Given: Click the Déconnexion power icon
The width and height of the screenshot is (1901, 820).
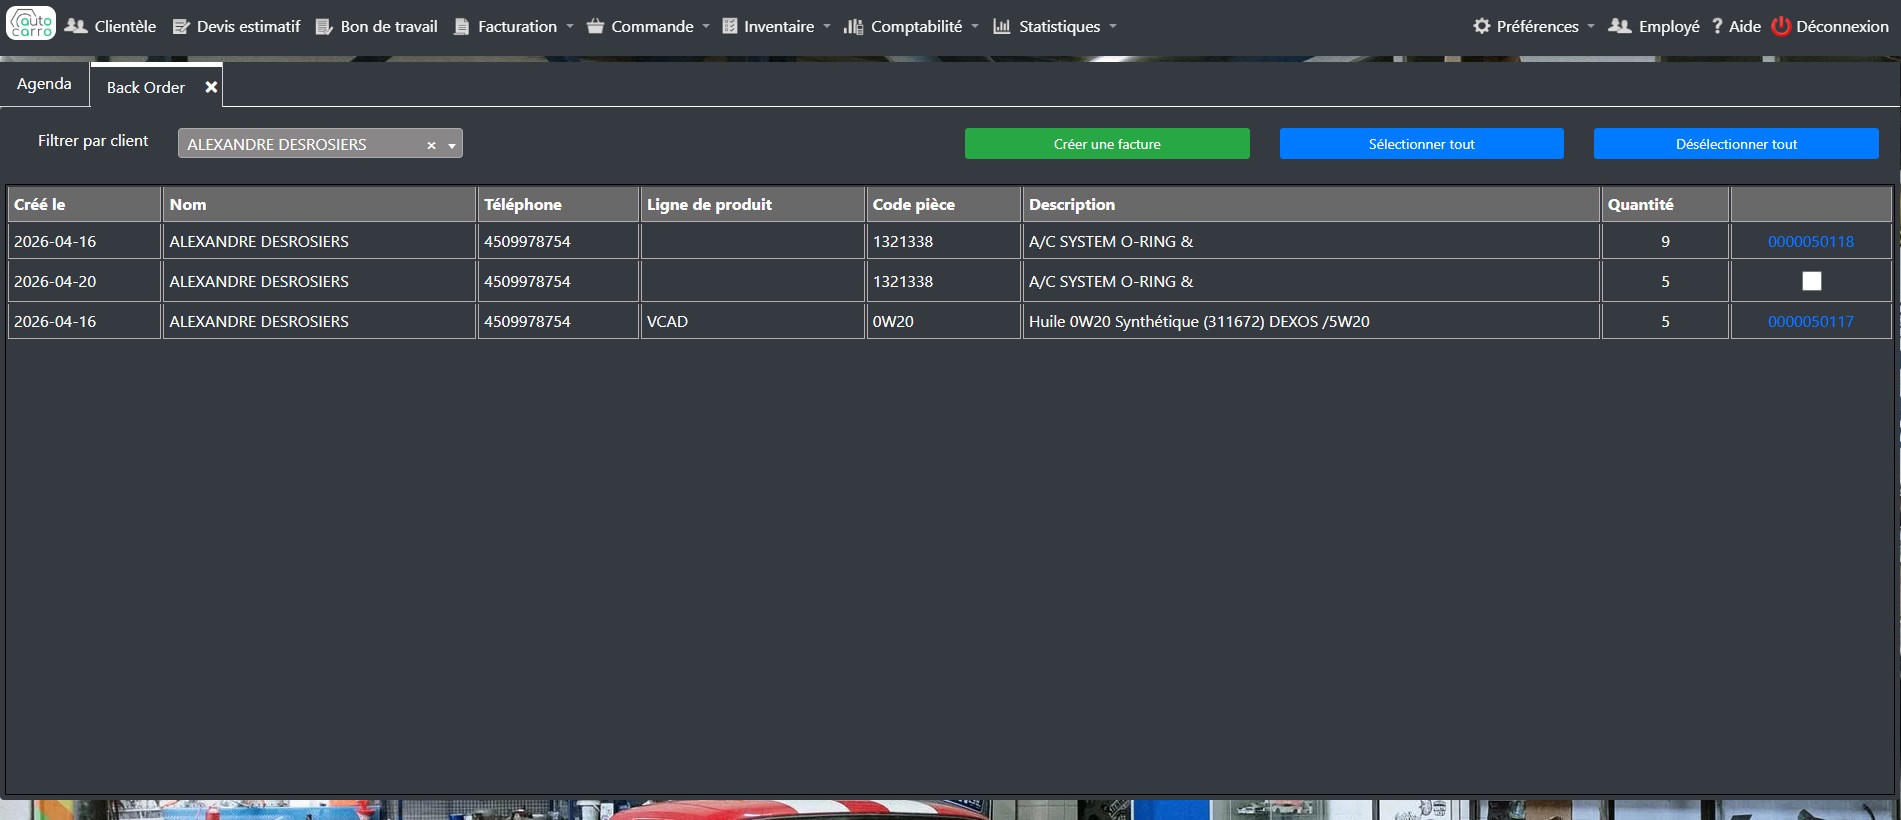Looking at the screenshot, I should pos(1780,26).
